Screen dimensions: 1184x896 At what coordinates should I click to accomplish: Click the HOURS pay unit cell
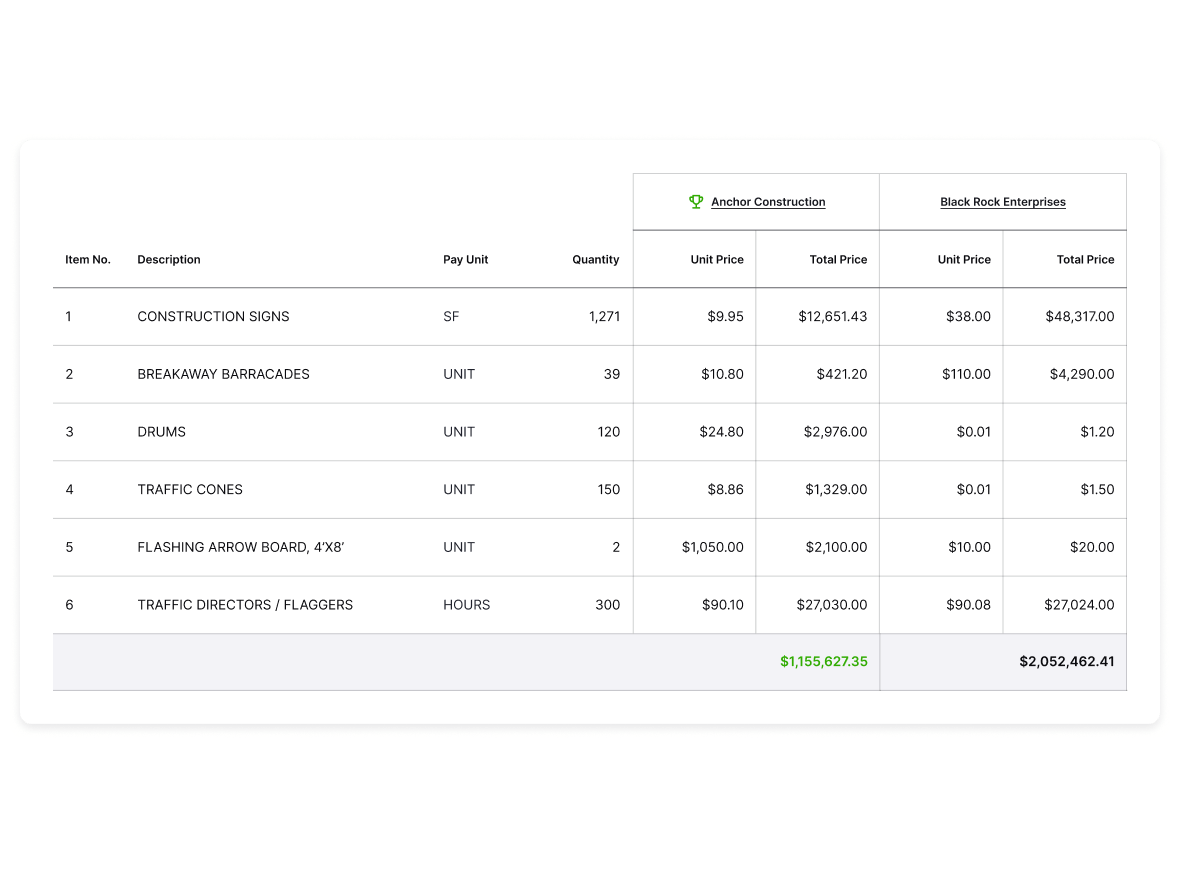tap(467, 605)
